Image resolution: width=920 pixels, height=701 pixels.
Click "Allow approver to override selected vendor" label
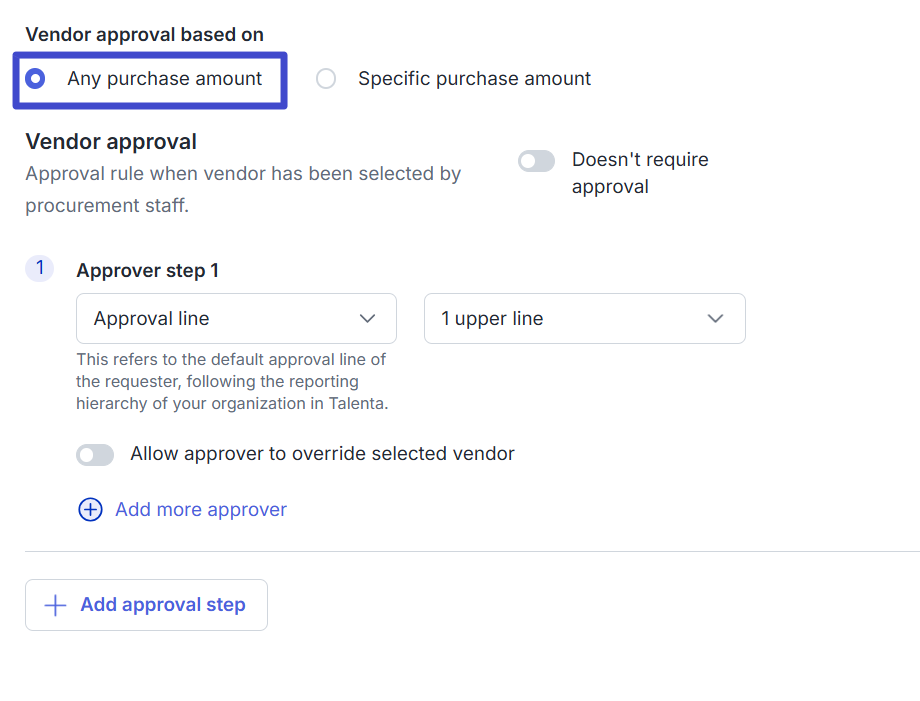coord(322,454)
